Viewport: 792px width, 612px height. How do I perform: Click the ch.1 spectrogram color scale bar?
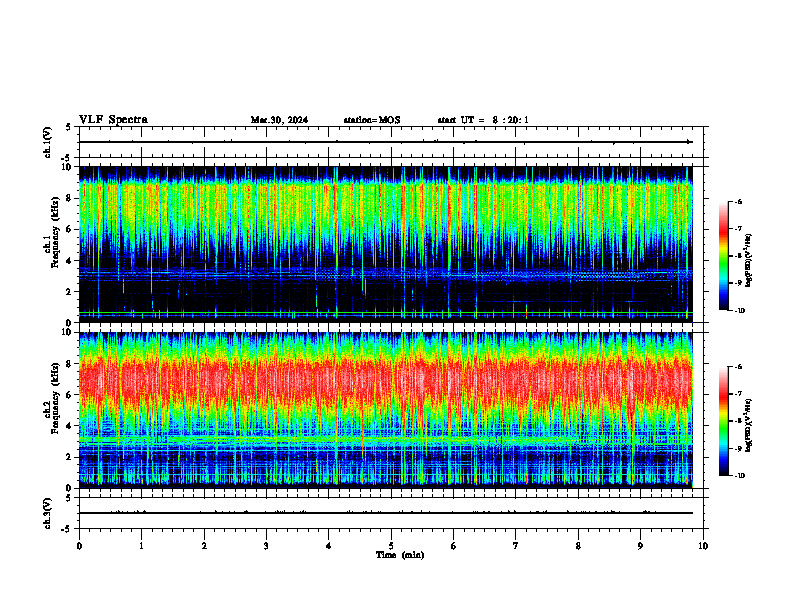(723, 256)
